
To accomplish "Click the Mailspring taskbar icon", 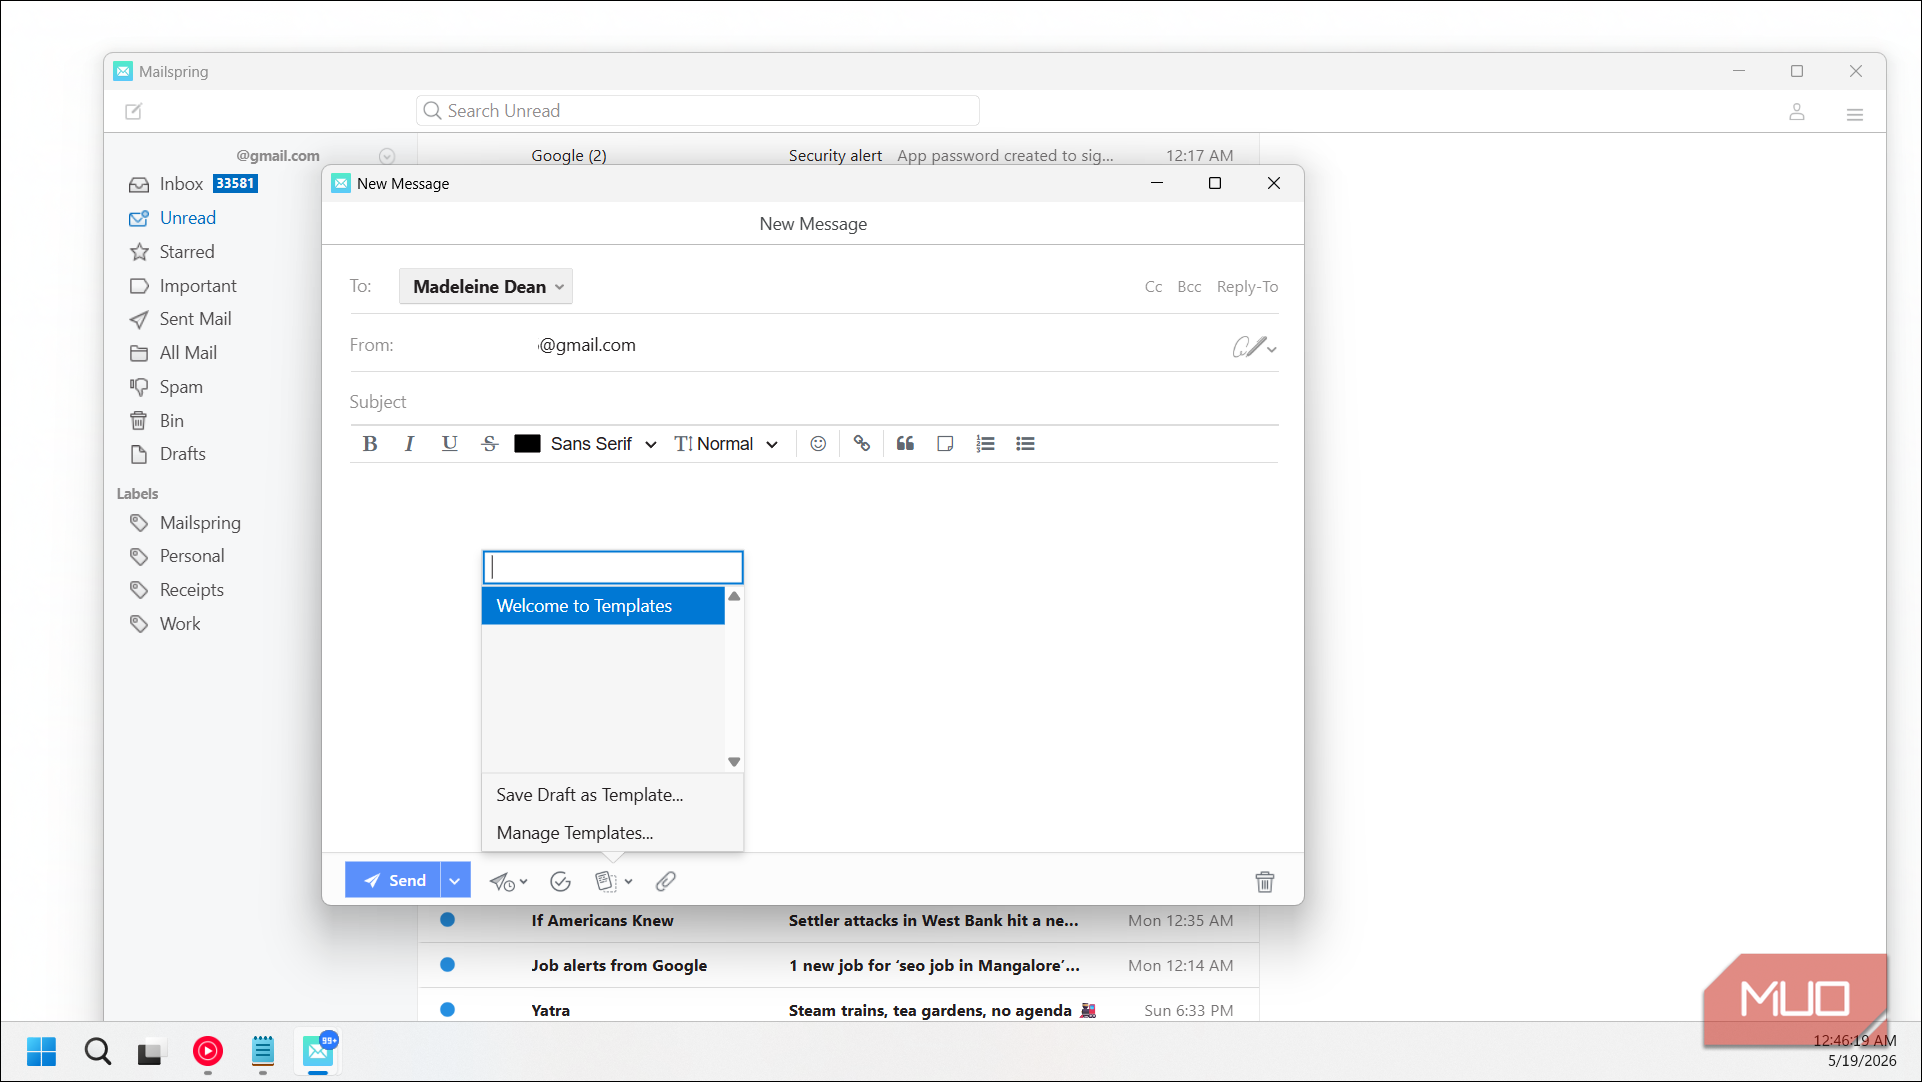I will (319, 1052).
